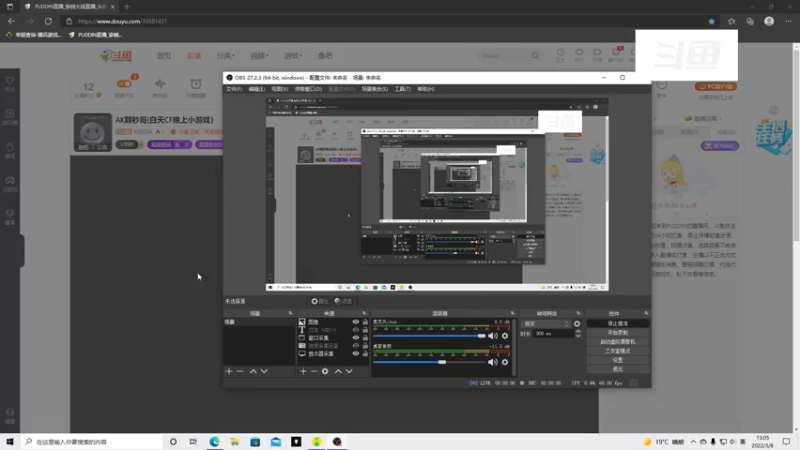The height and width of the screenshot is (450, 800).
Task: Open OBS 文件(F) menu
Action: tap(234, 89)
